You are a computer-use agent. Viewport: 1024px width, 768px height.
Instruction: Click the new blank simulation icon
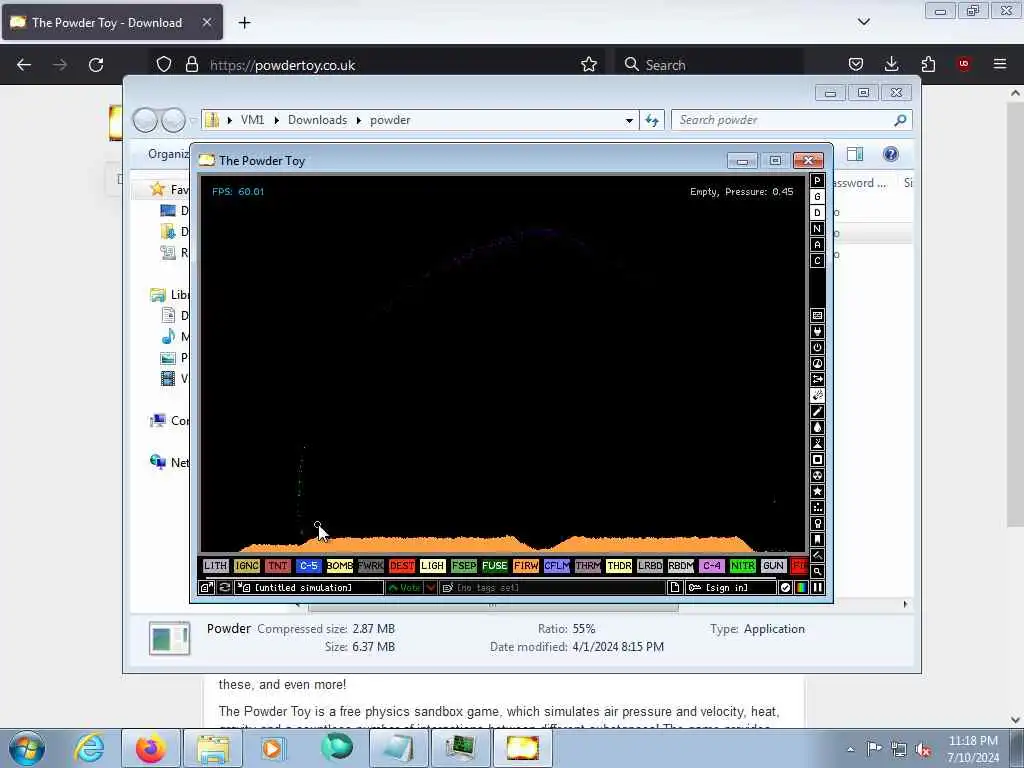click(x=675, y=587)
